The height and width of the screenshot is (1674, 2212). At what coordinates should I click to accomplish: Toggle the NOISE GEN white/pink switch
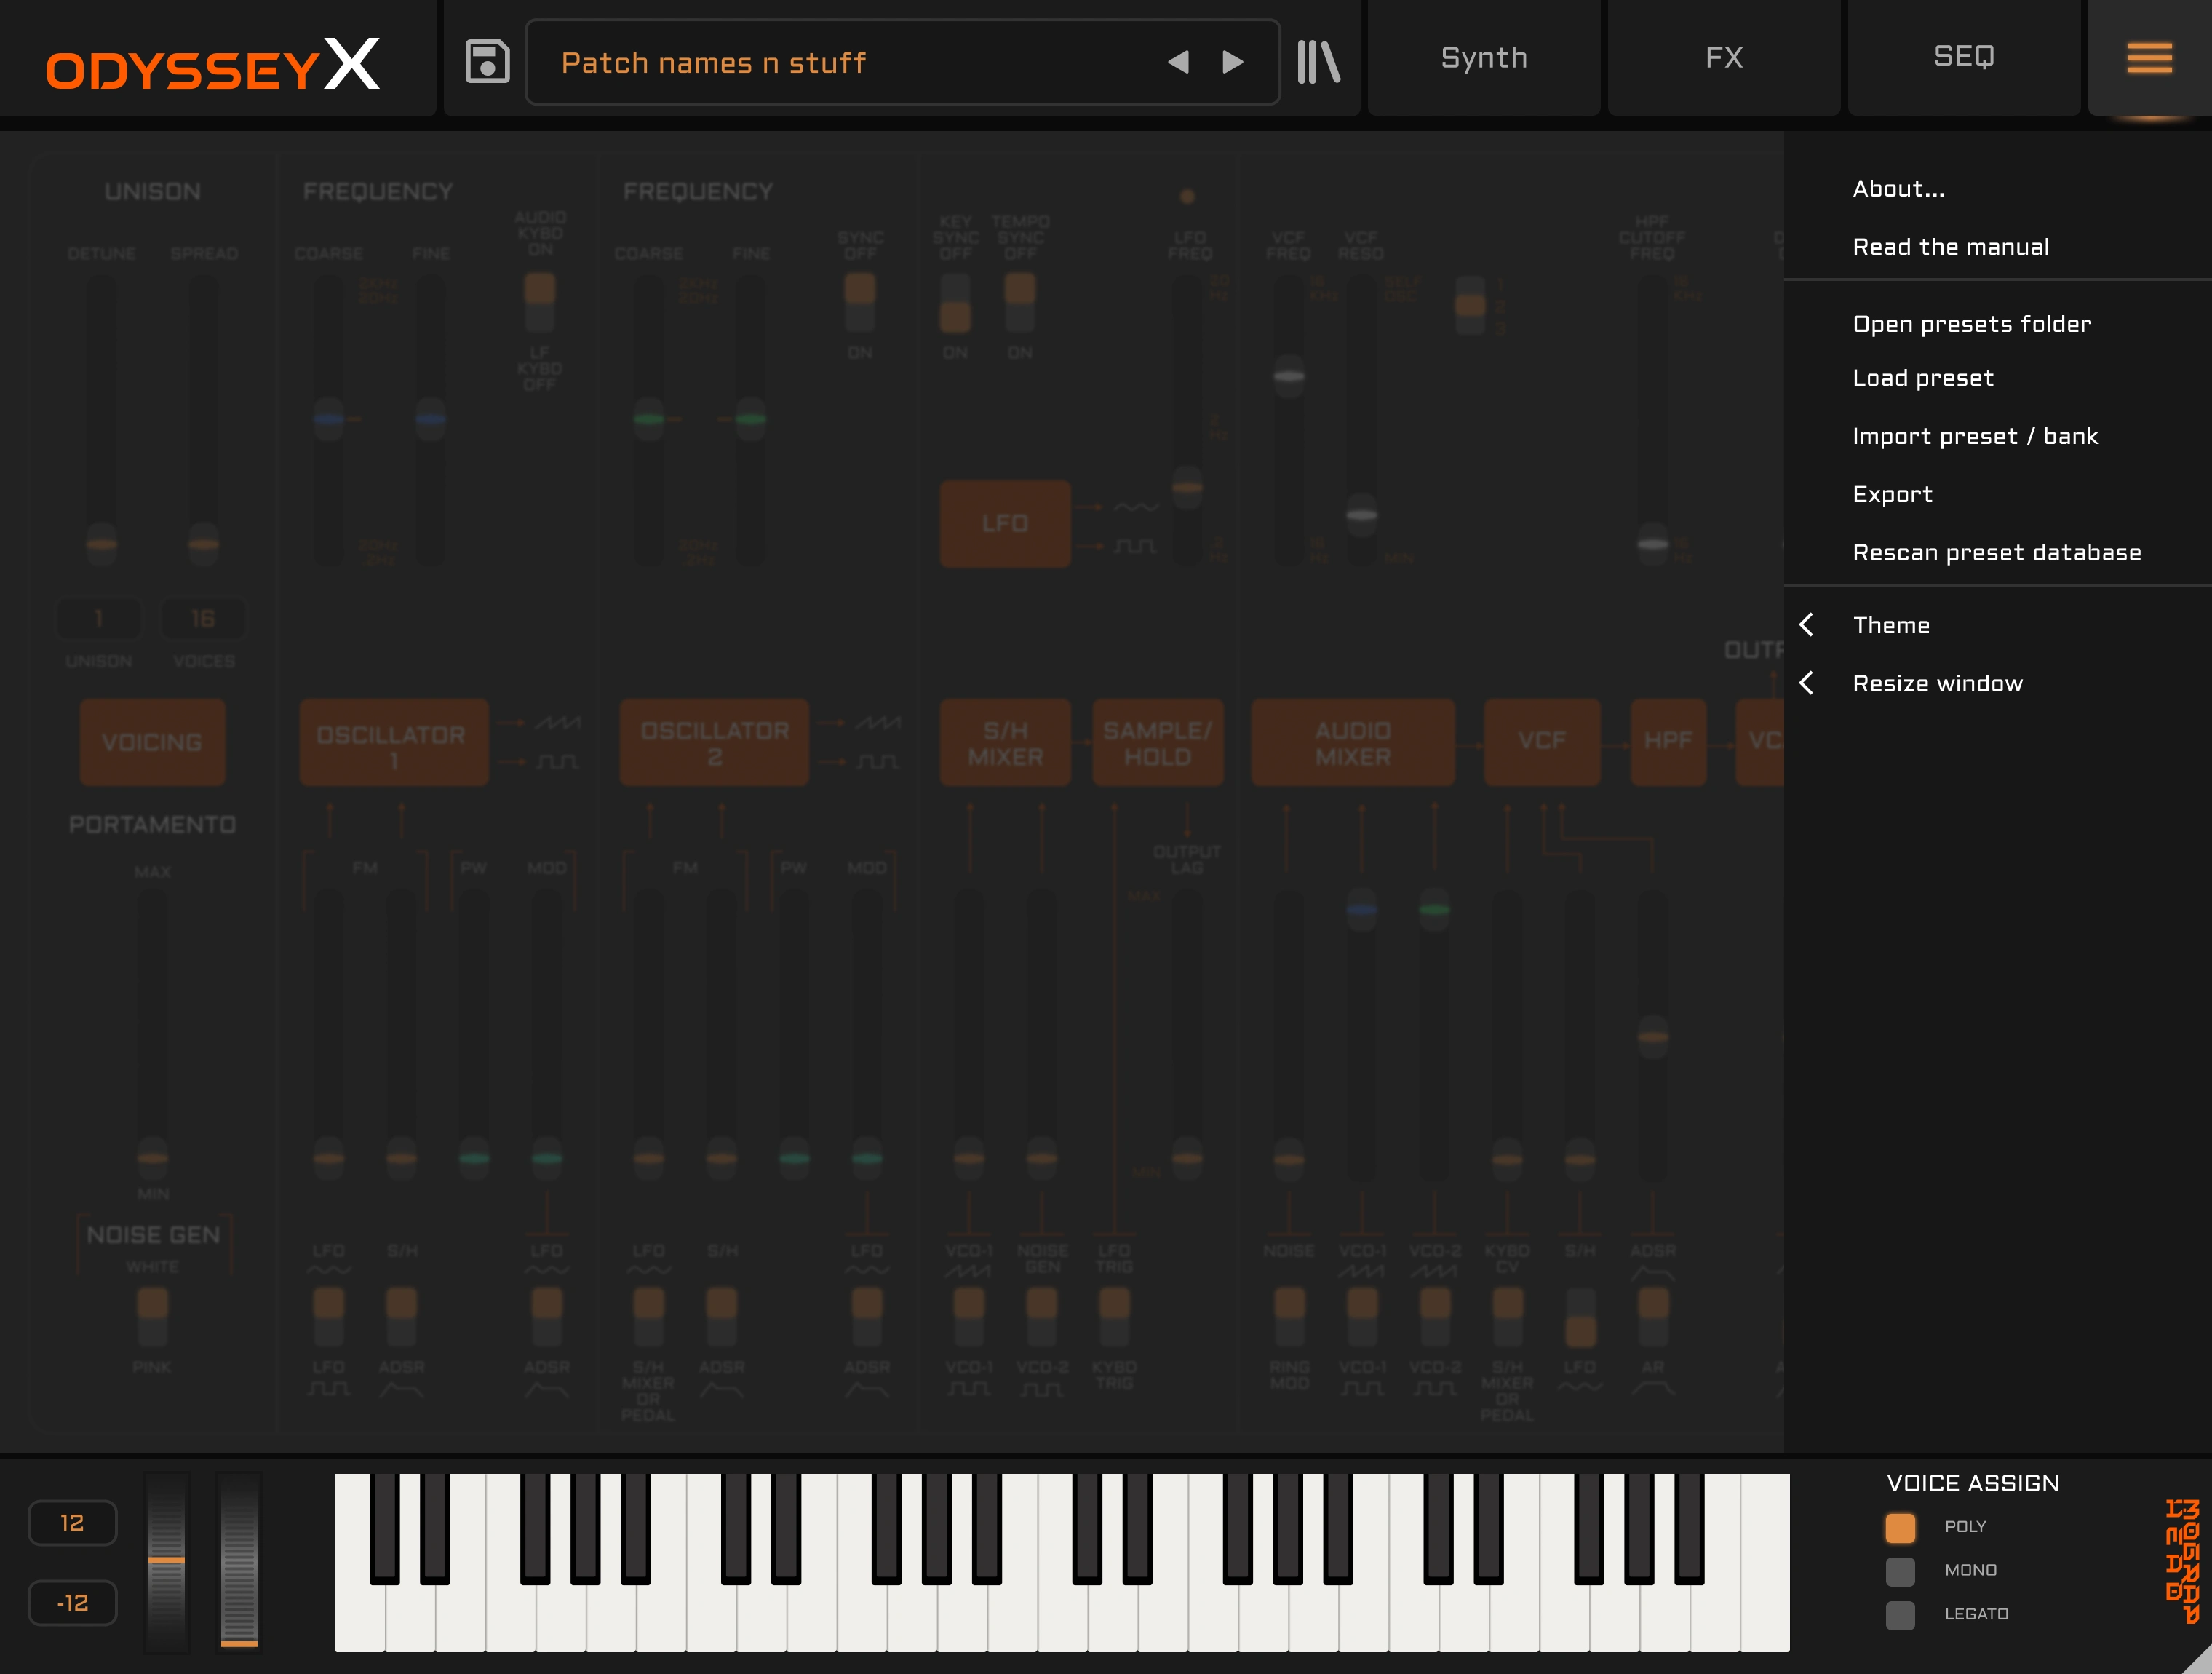(x=152, y=1317)
